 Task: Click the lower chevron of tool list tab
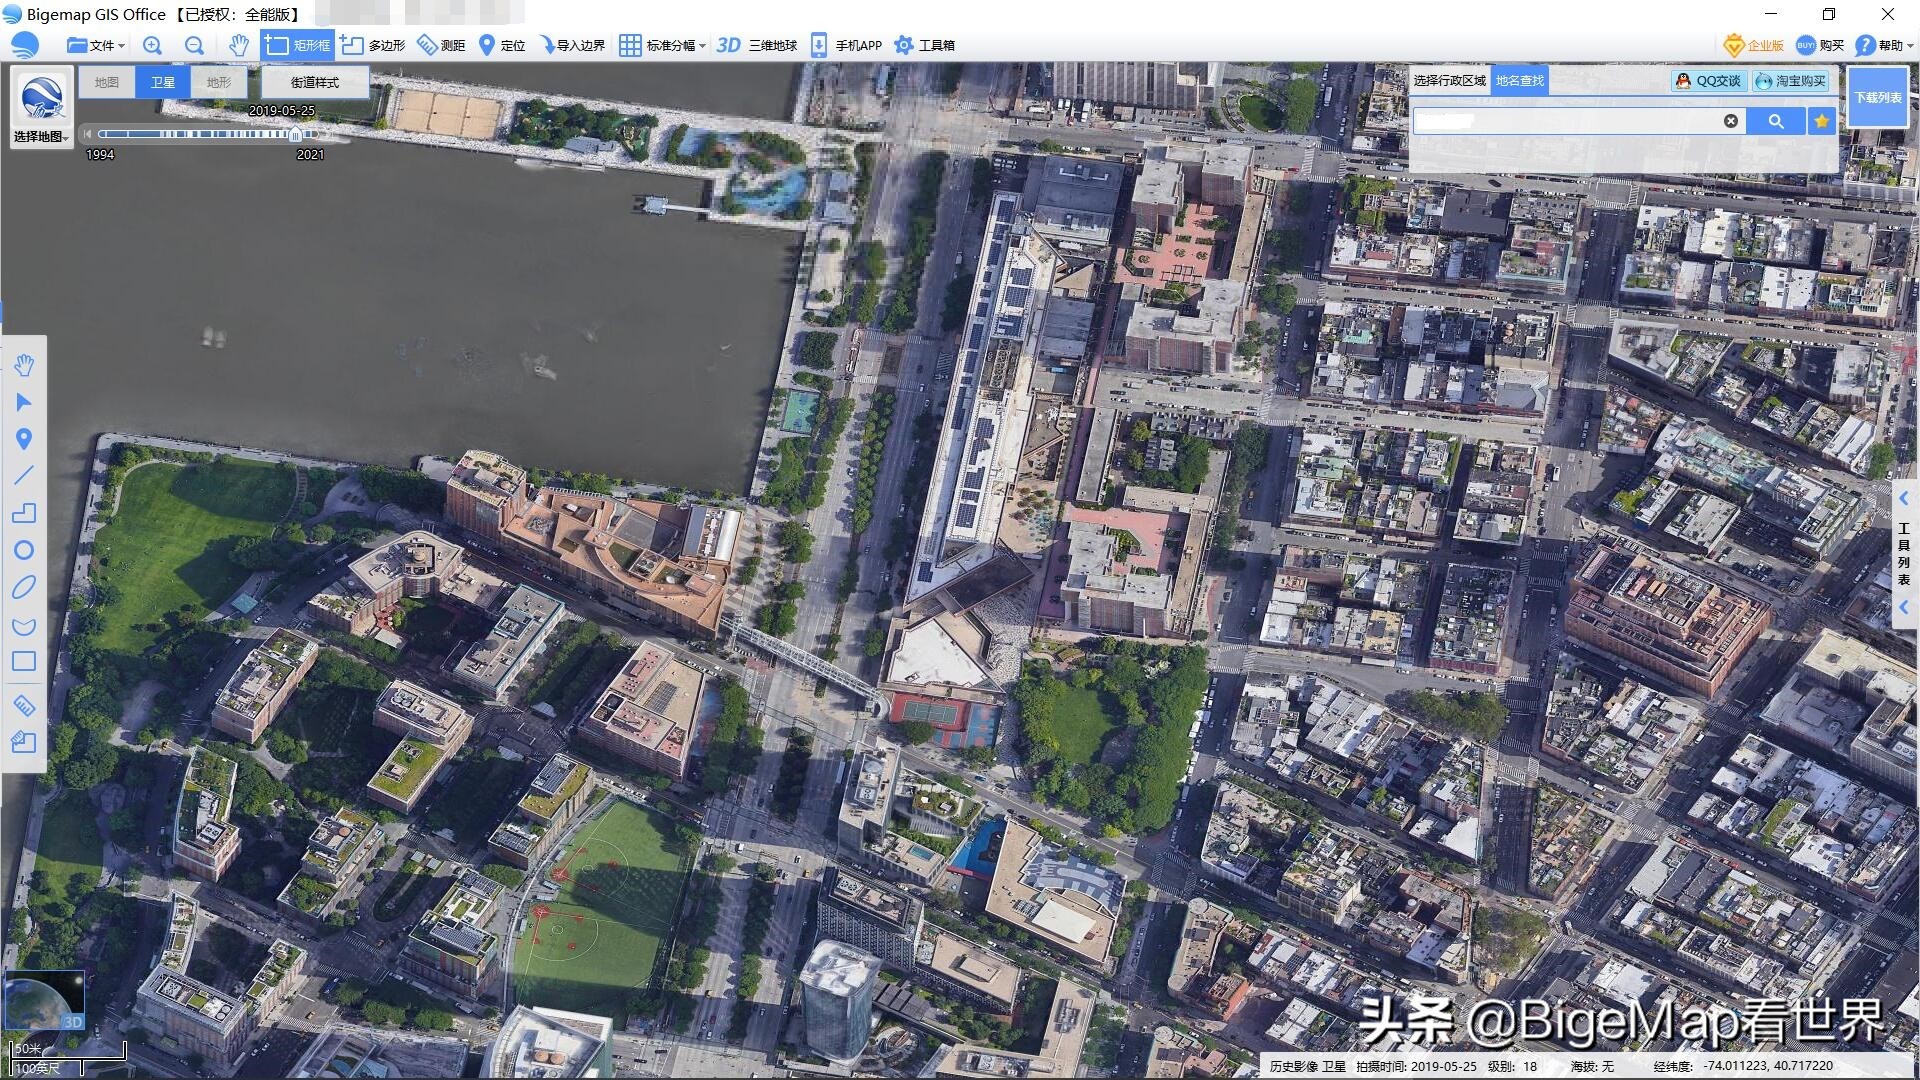click(1904, 607)
